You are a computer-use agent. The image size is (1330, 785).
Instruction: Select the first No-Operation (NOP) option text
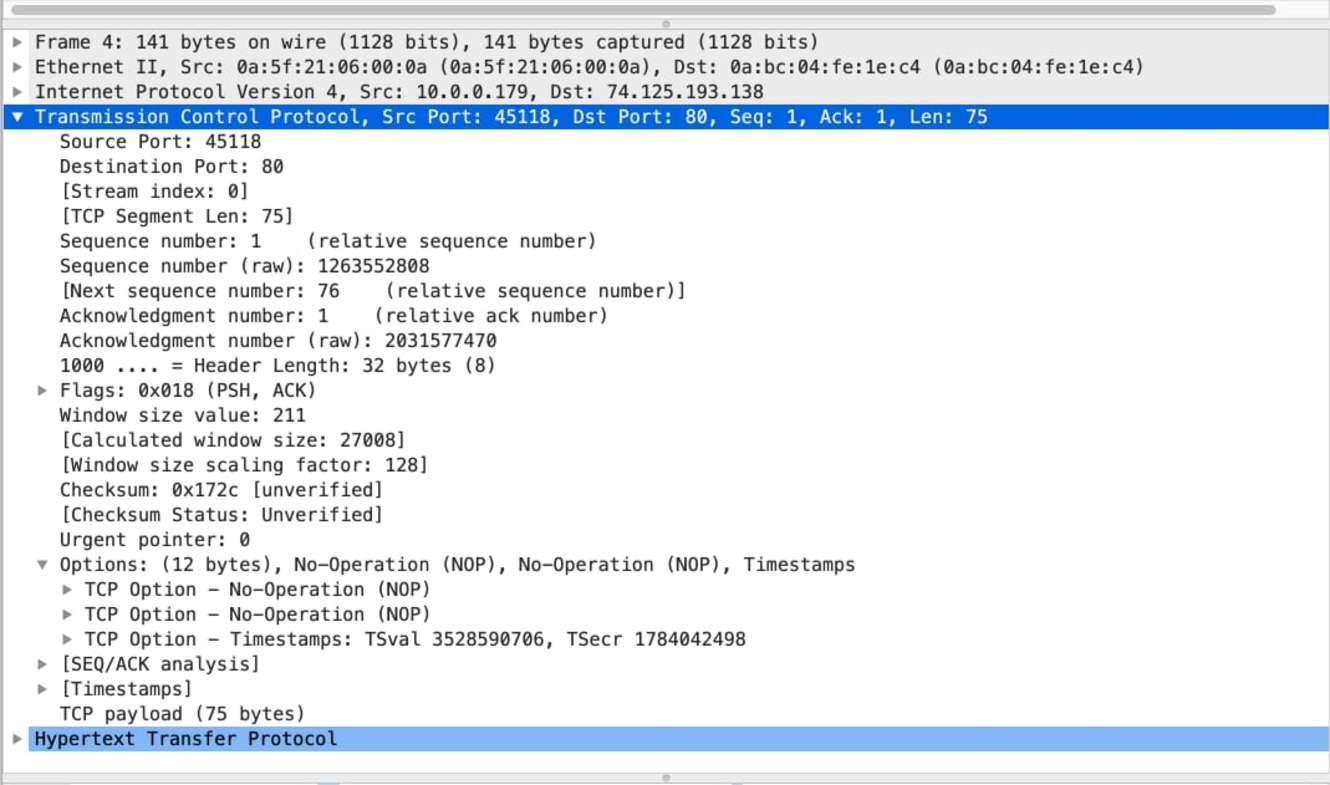tap(257, 590)
